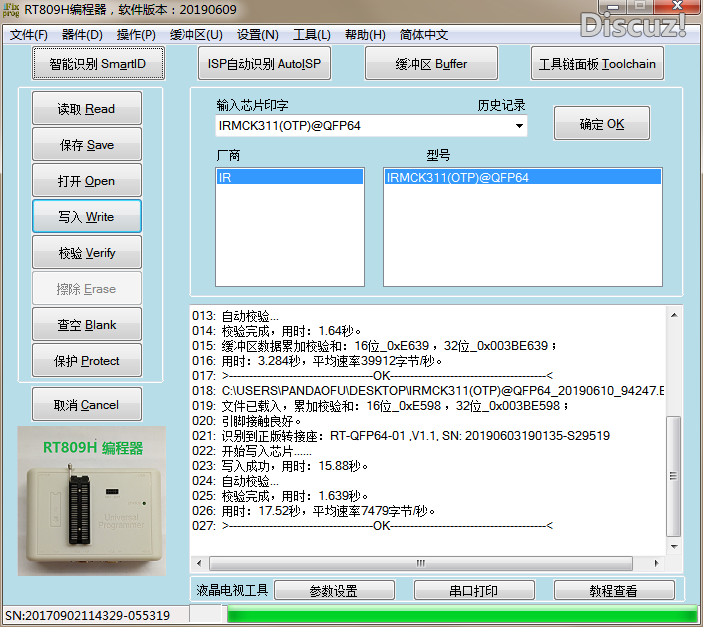The image size is (703, 627).
Task: Click the green progress bar
Action: (x=460, y=614)
